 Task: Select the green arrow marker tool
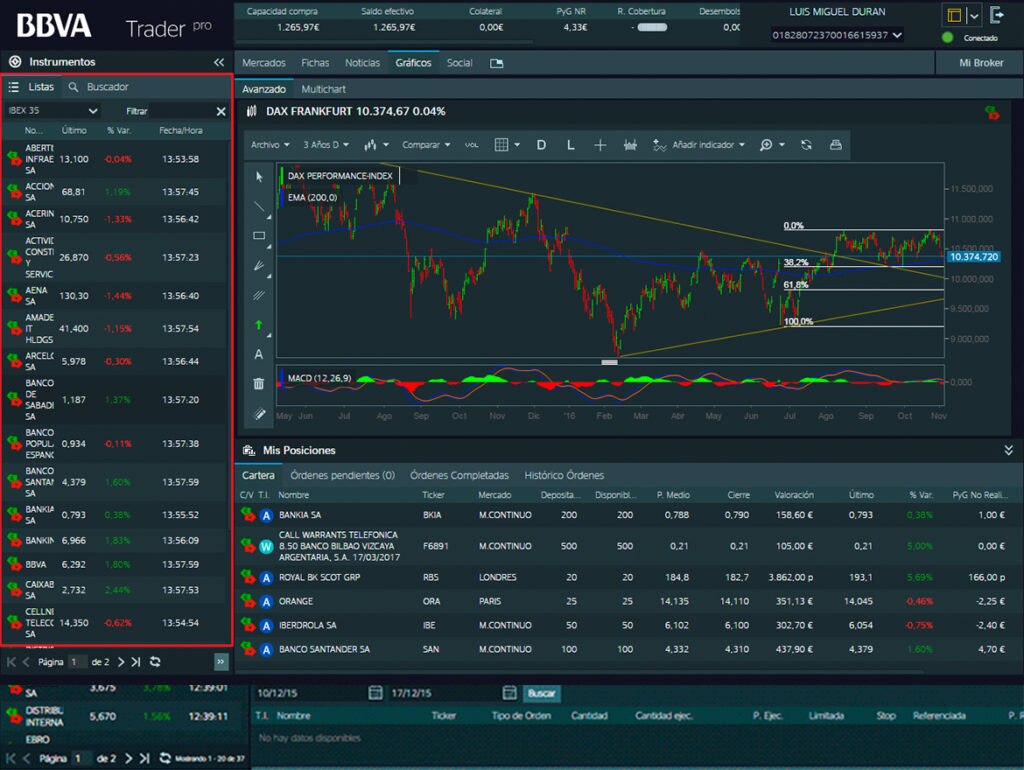(x=259, y=325)
